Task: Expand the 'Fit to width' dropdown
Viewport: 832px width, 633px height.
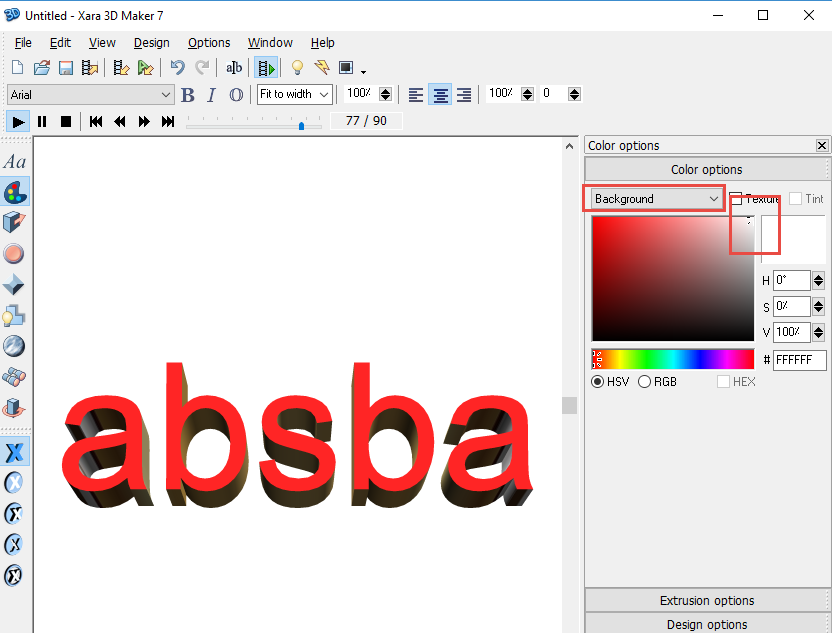Action: pos(294,95)
